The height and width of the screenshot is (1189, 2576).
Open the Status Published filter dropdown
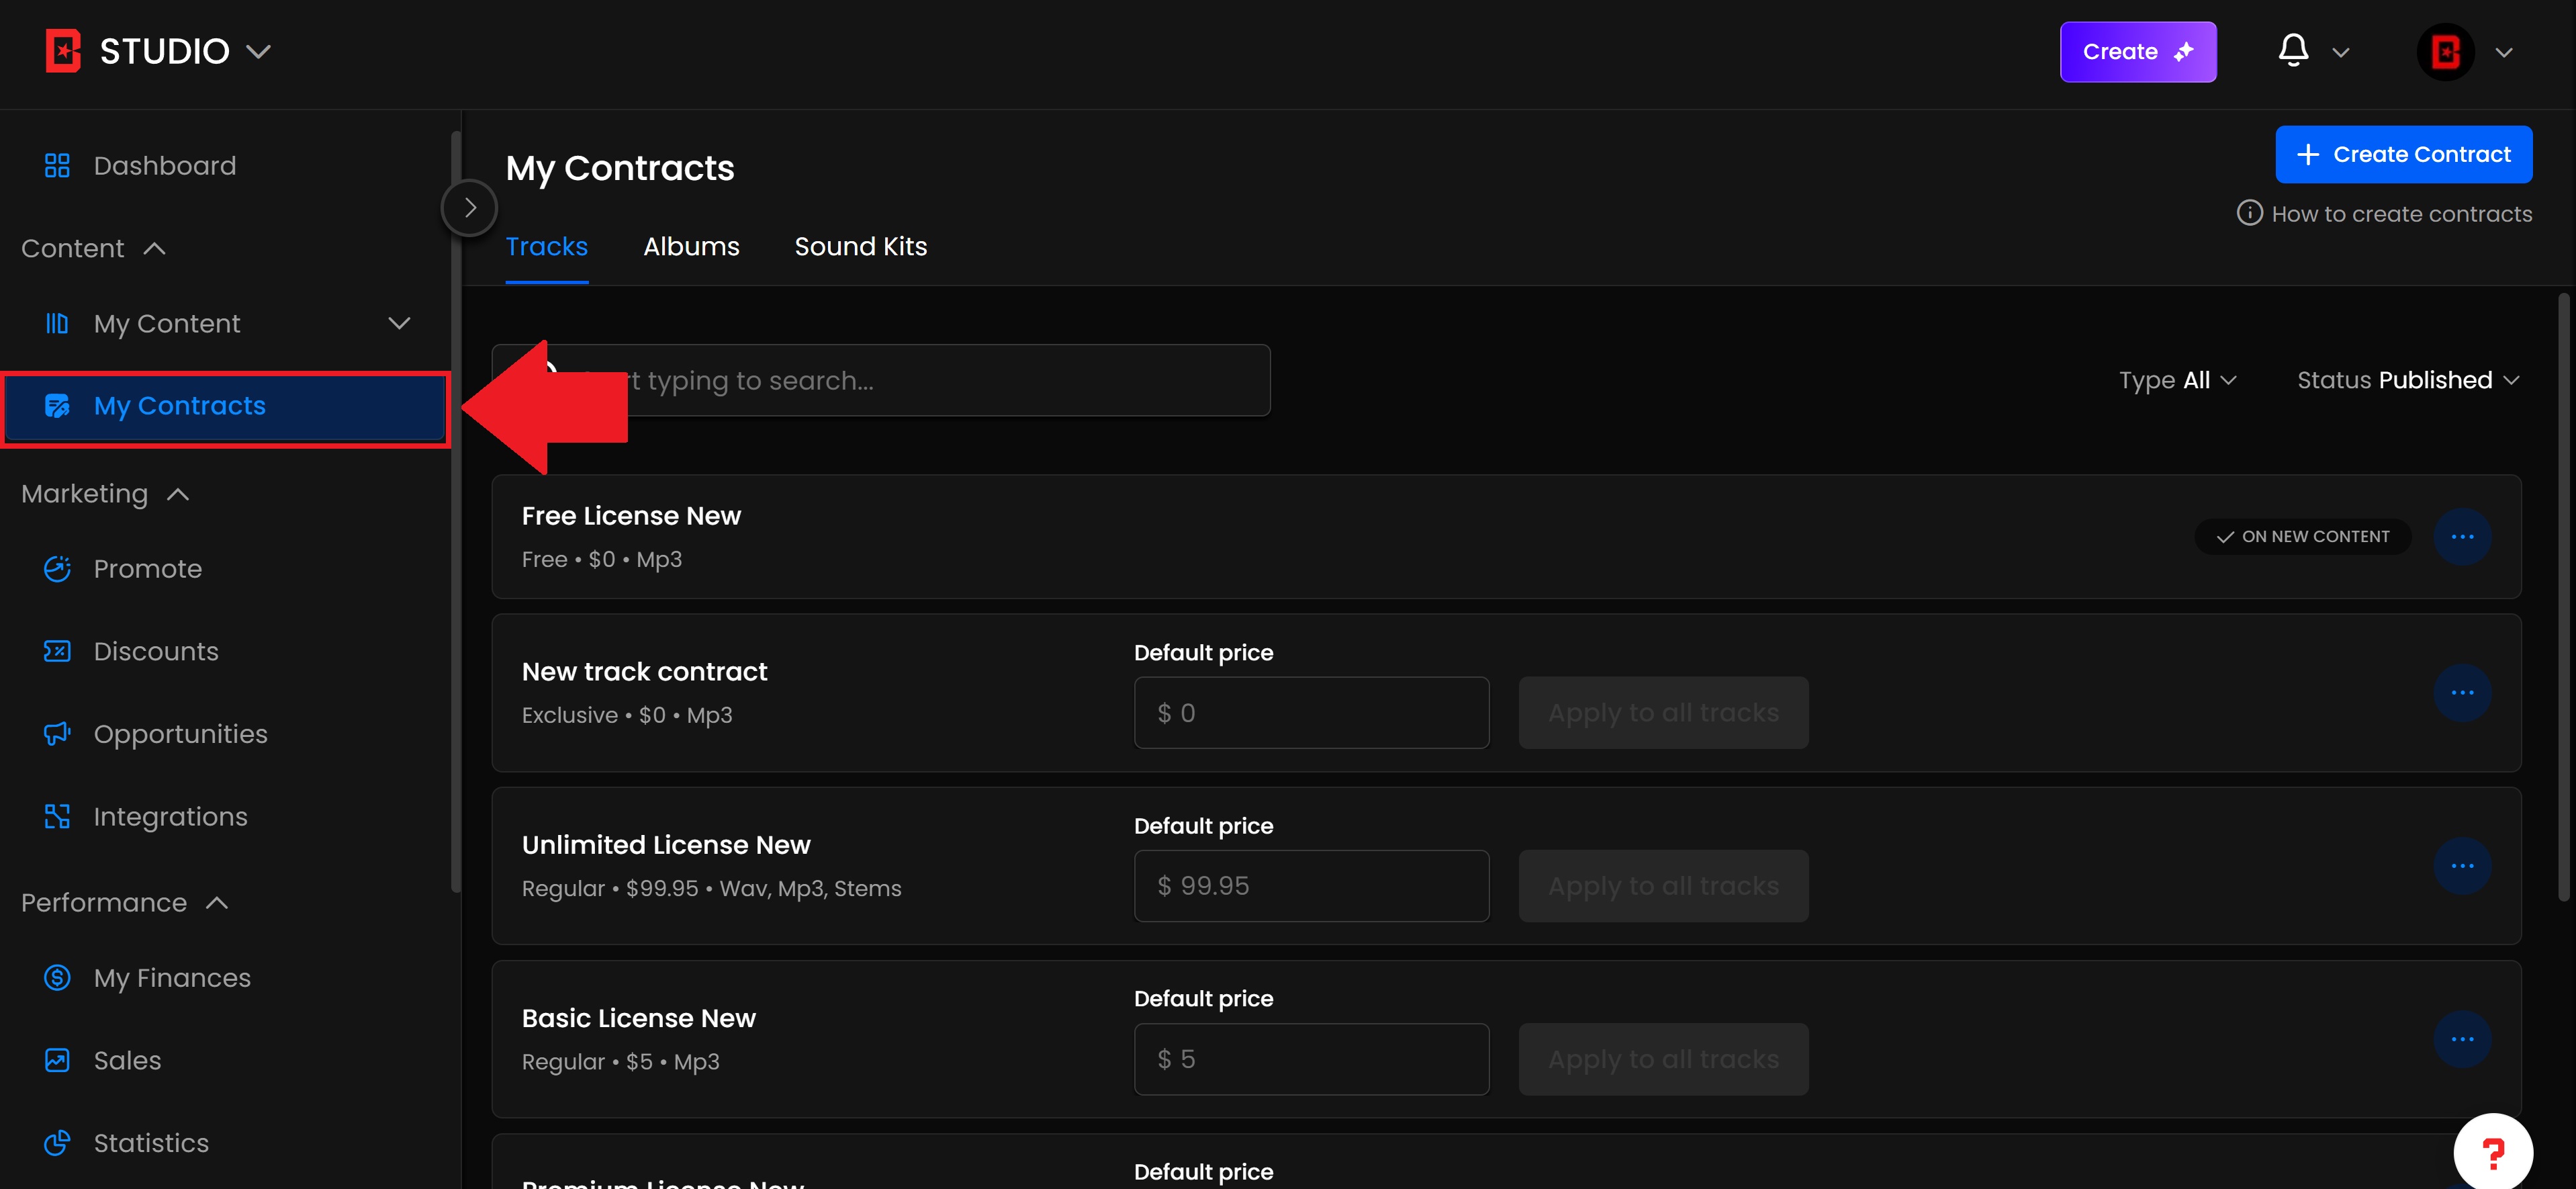(2407, 380)
